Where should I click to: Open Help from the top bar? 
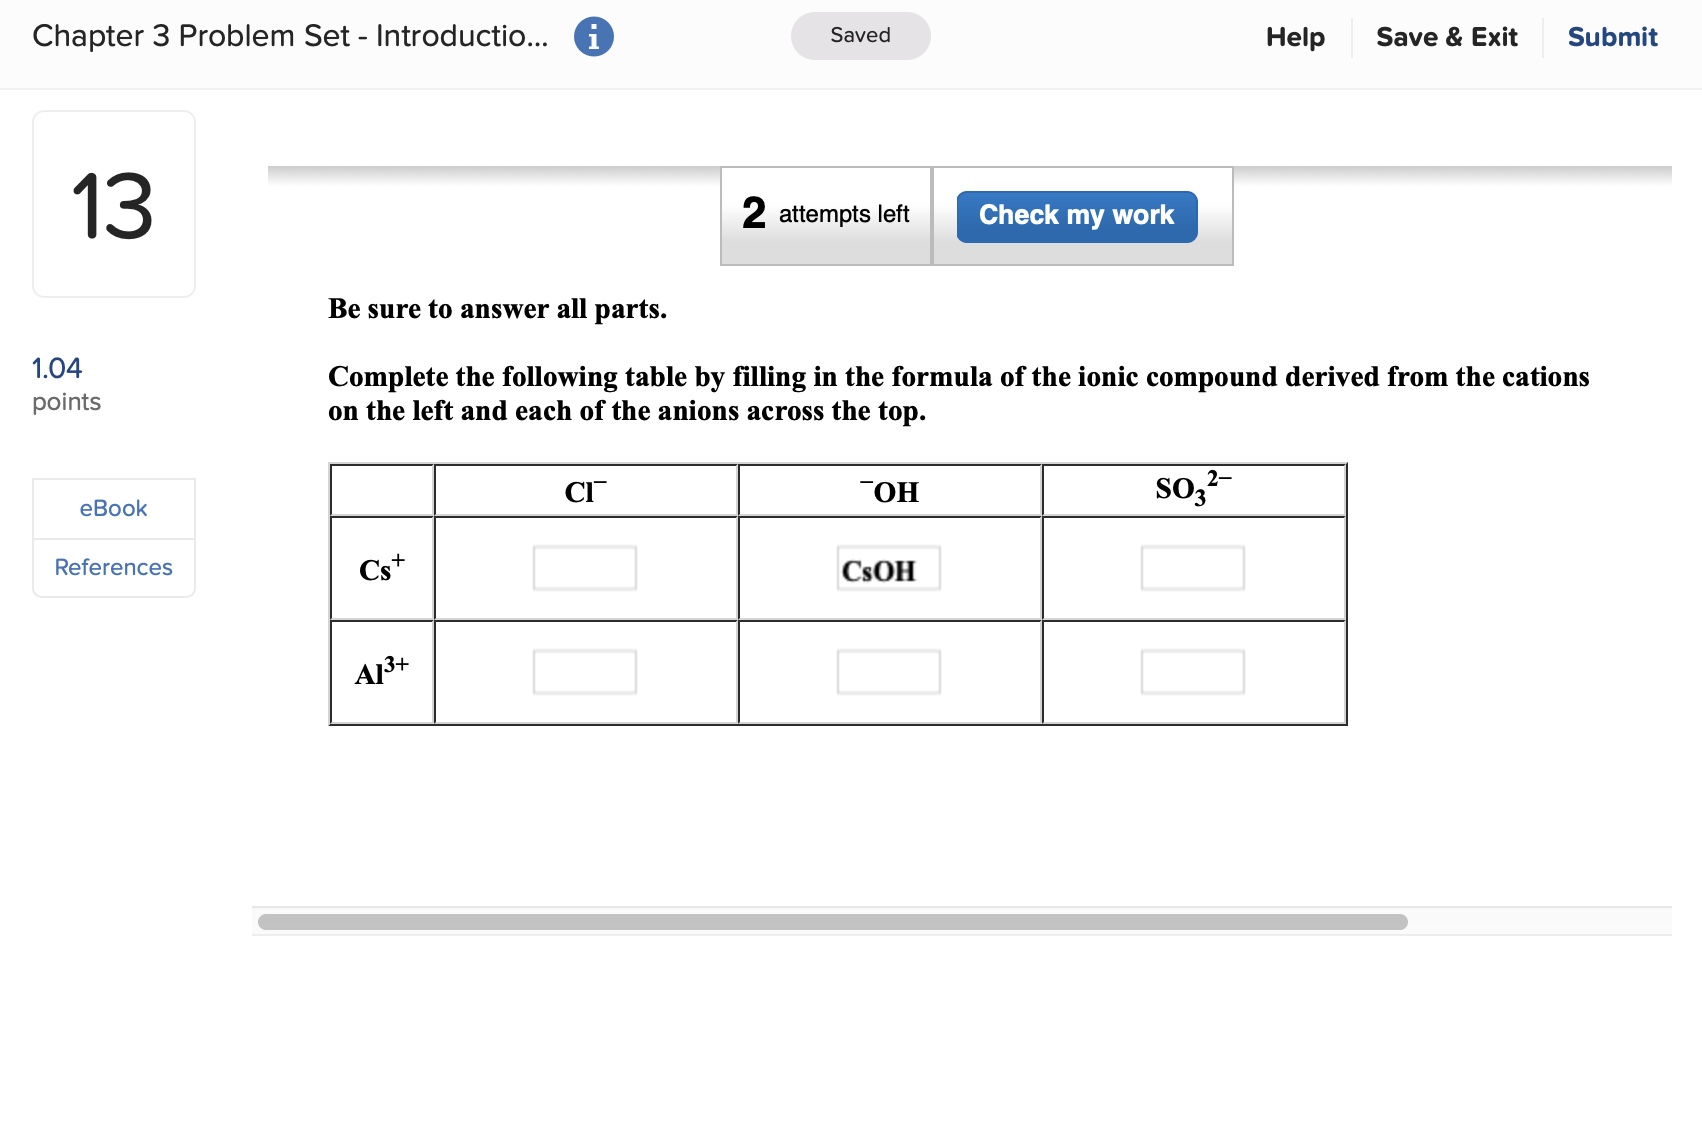pos(1294,37)
